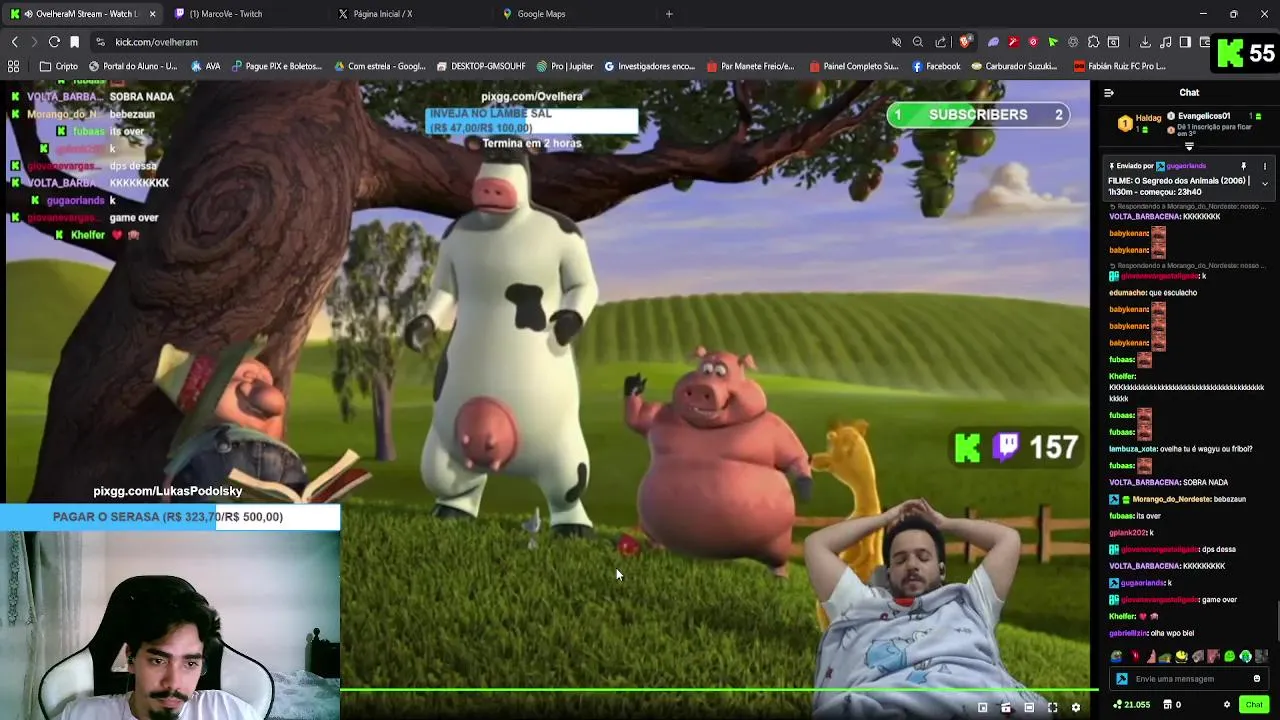Screen dimensions: 1280x720
Task: Open the zoom magnifier icon in address bar
Action: coord(917,42)
